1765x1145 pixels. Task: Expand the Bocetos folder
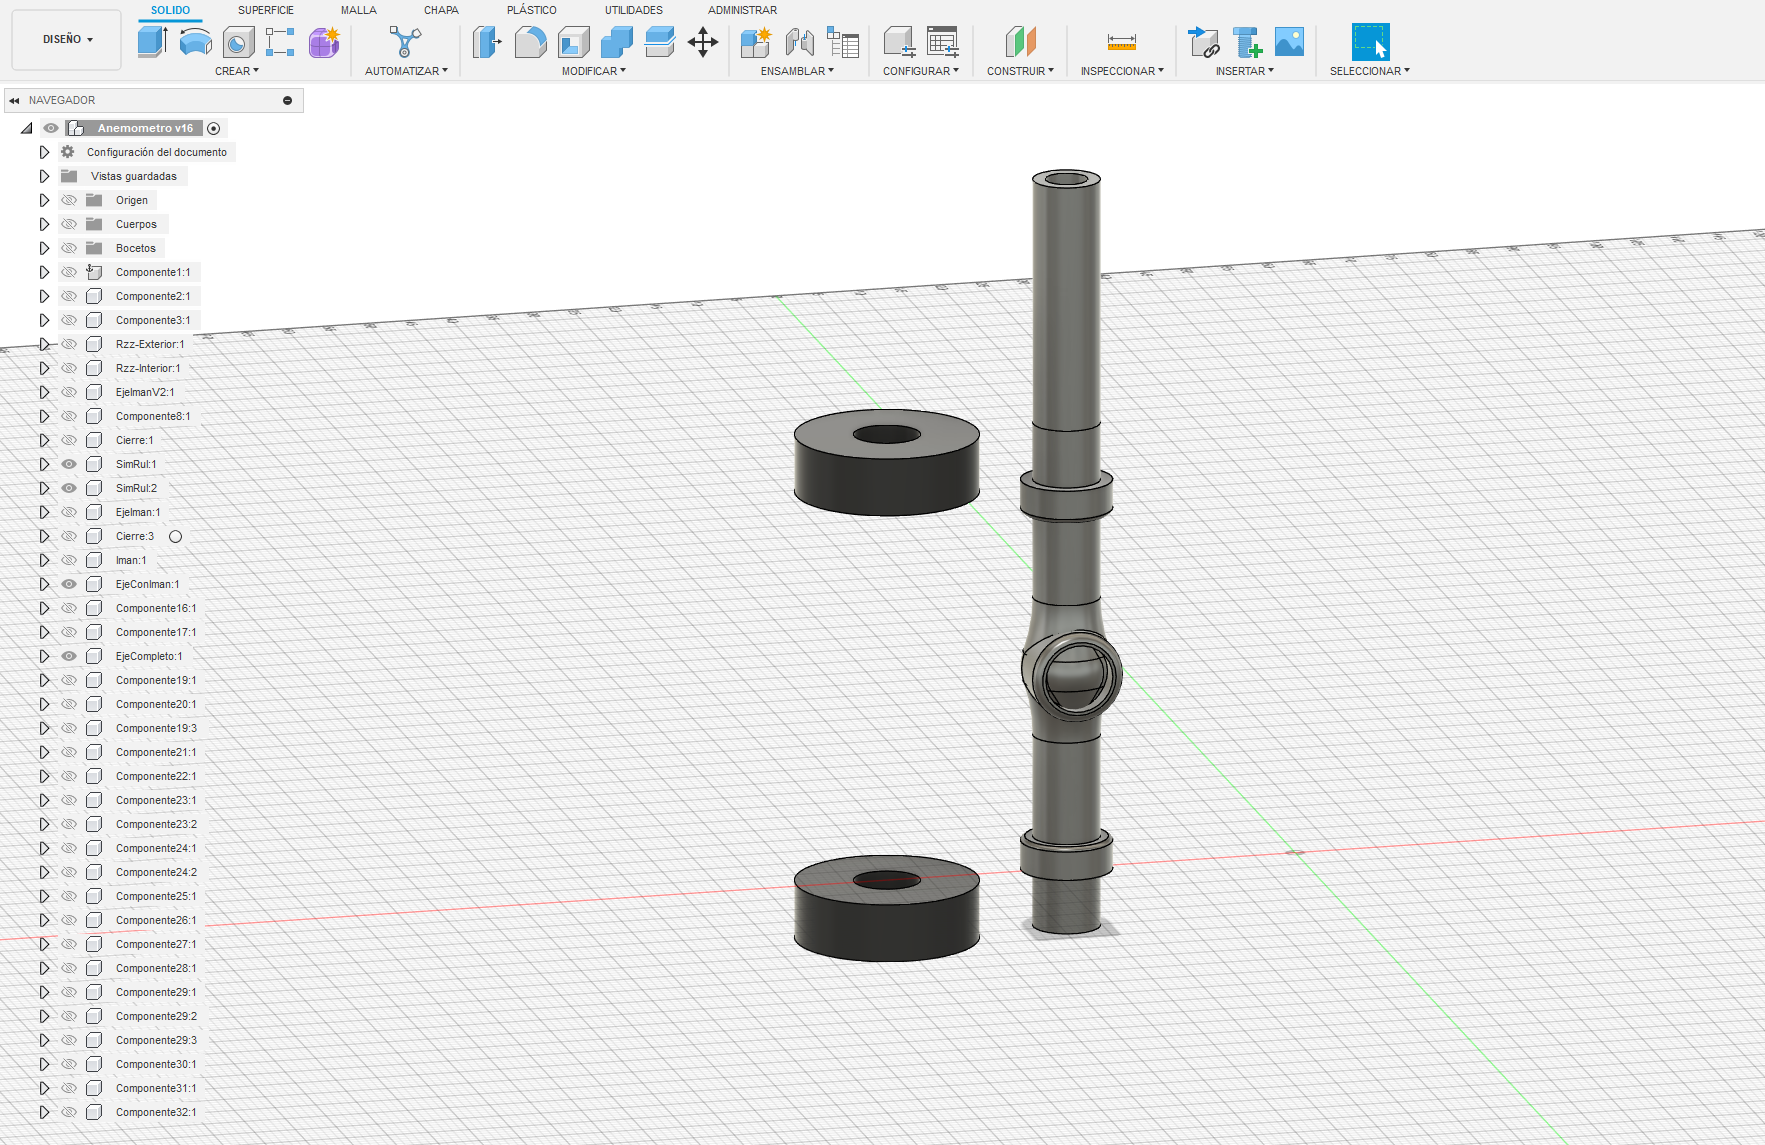pyautogui.click(x=44, y=248)
